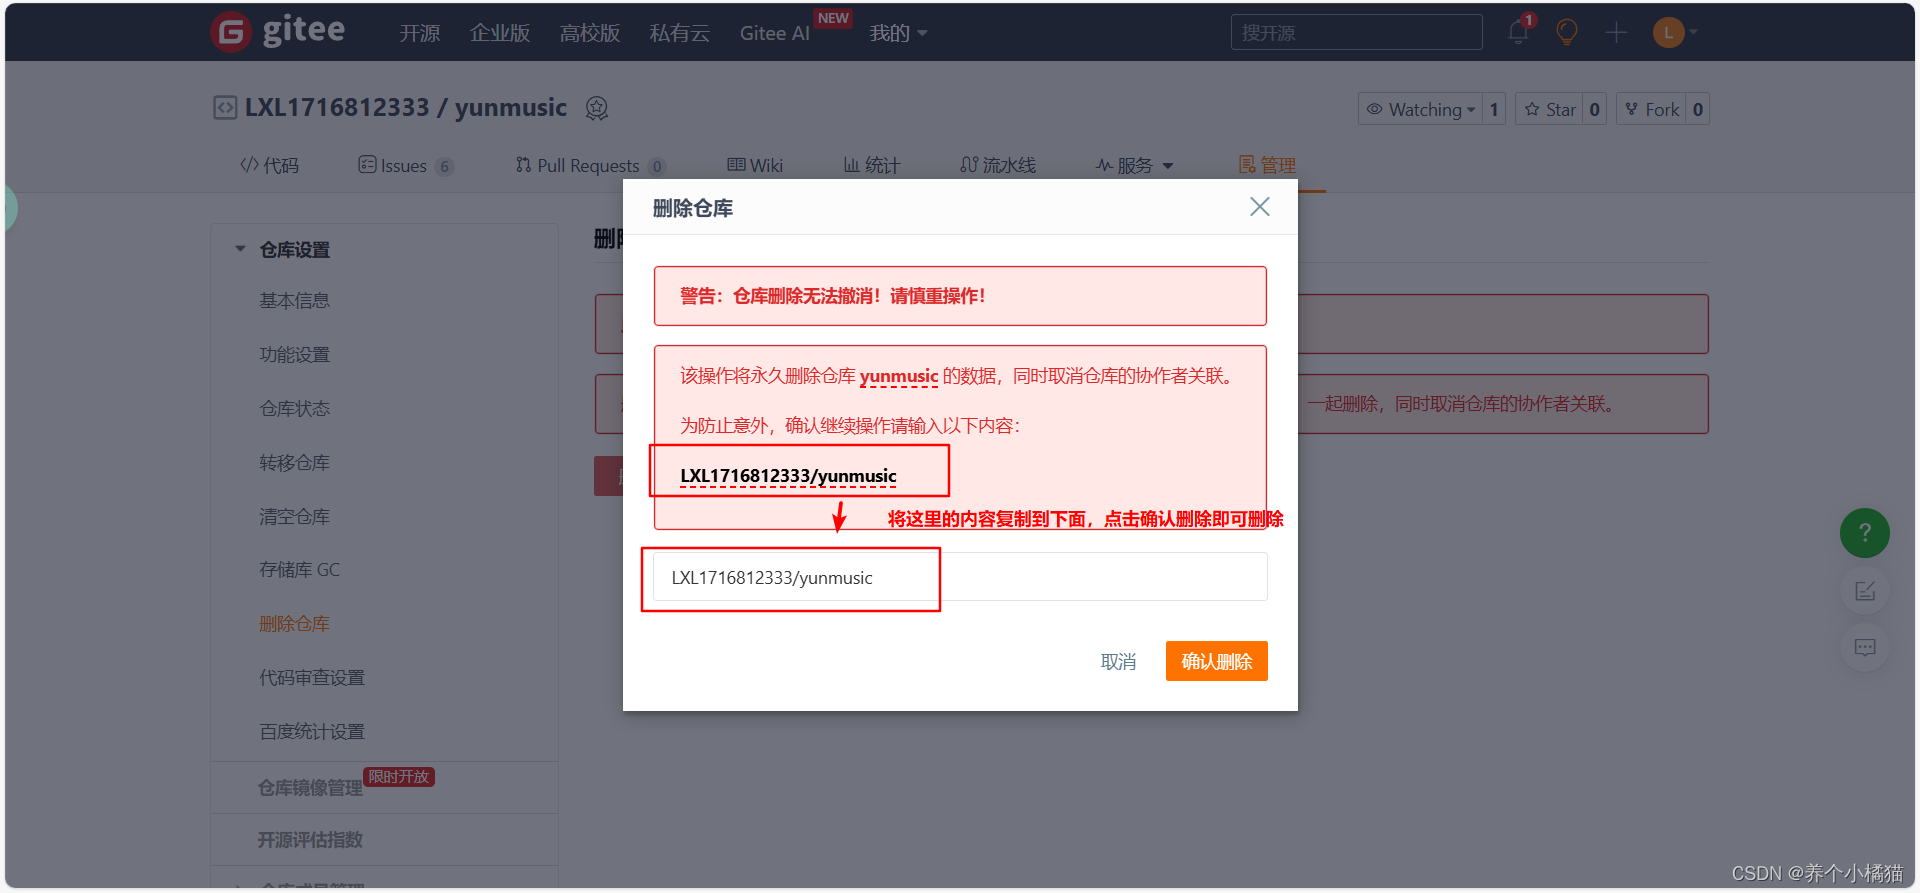Image resolution: width=1920 pixels, height=893 pixels.
Task: Open the Watching dropdown
Action: click(1420, 109)
